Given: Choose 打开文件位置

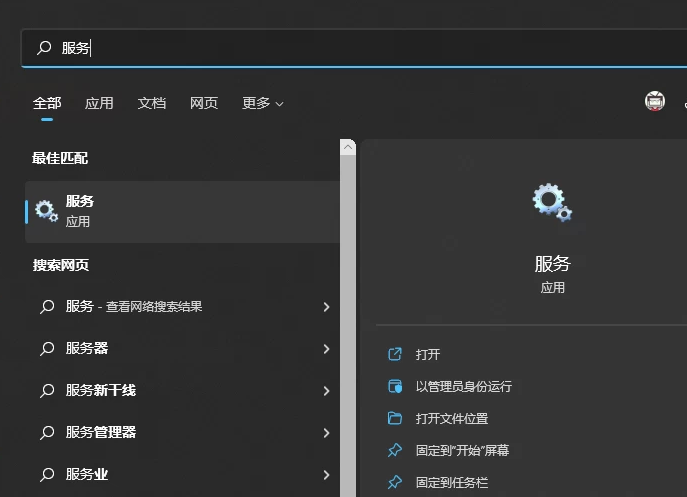Looking at the screenshot, I should pyautogui.click(x=452, y=419).
